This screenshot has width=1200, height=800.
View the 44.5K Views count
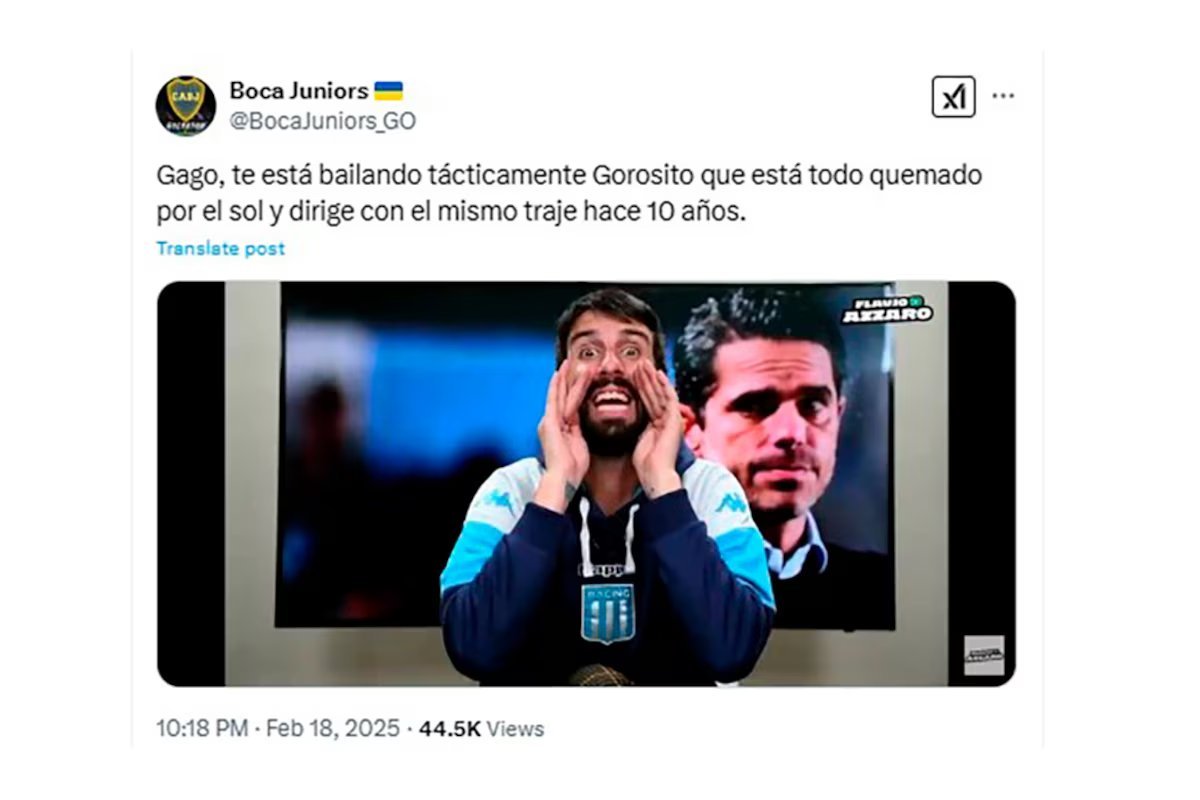click(481, 728)
